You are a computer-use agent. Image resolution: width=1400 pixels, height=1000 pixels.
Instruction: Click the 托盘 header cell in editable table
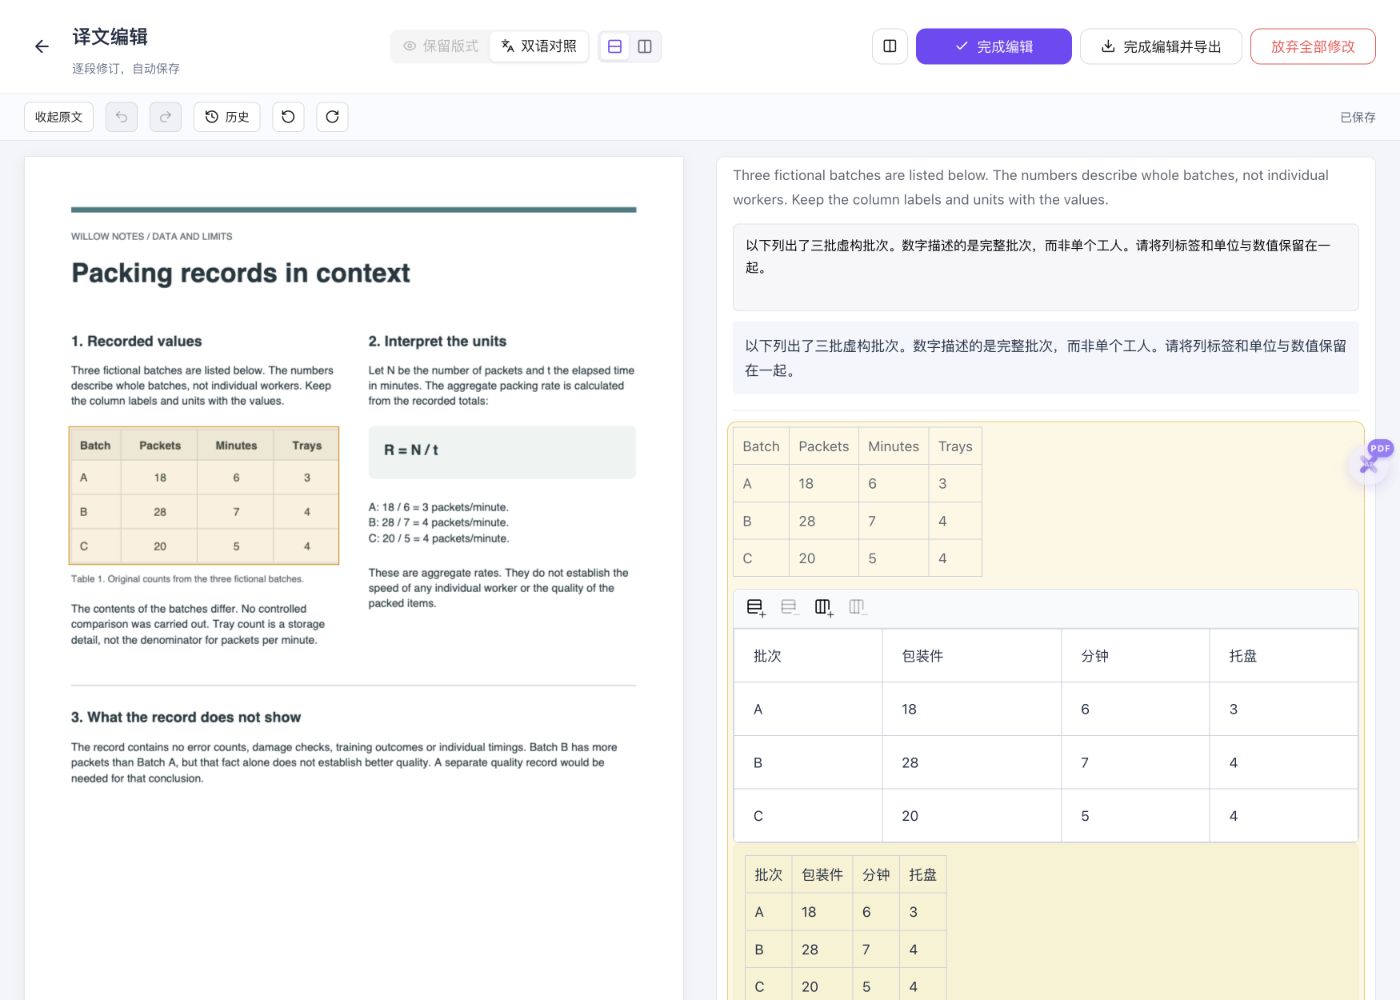[1284, 656]
